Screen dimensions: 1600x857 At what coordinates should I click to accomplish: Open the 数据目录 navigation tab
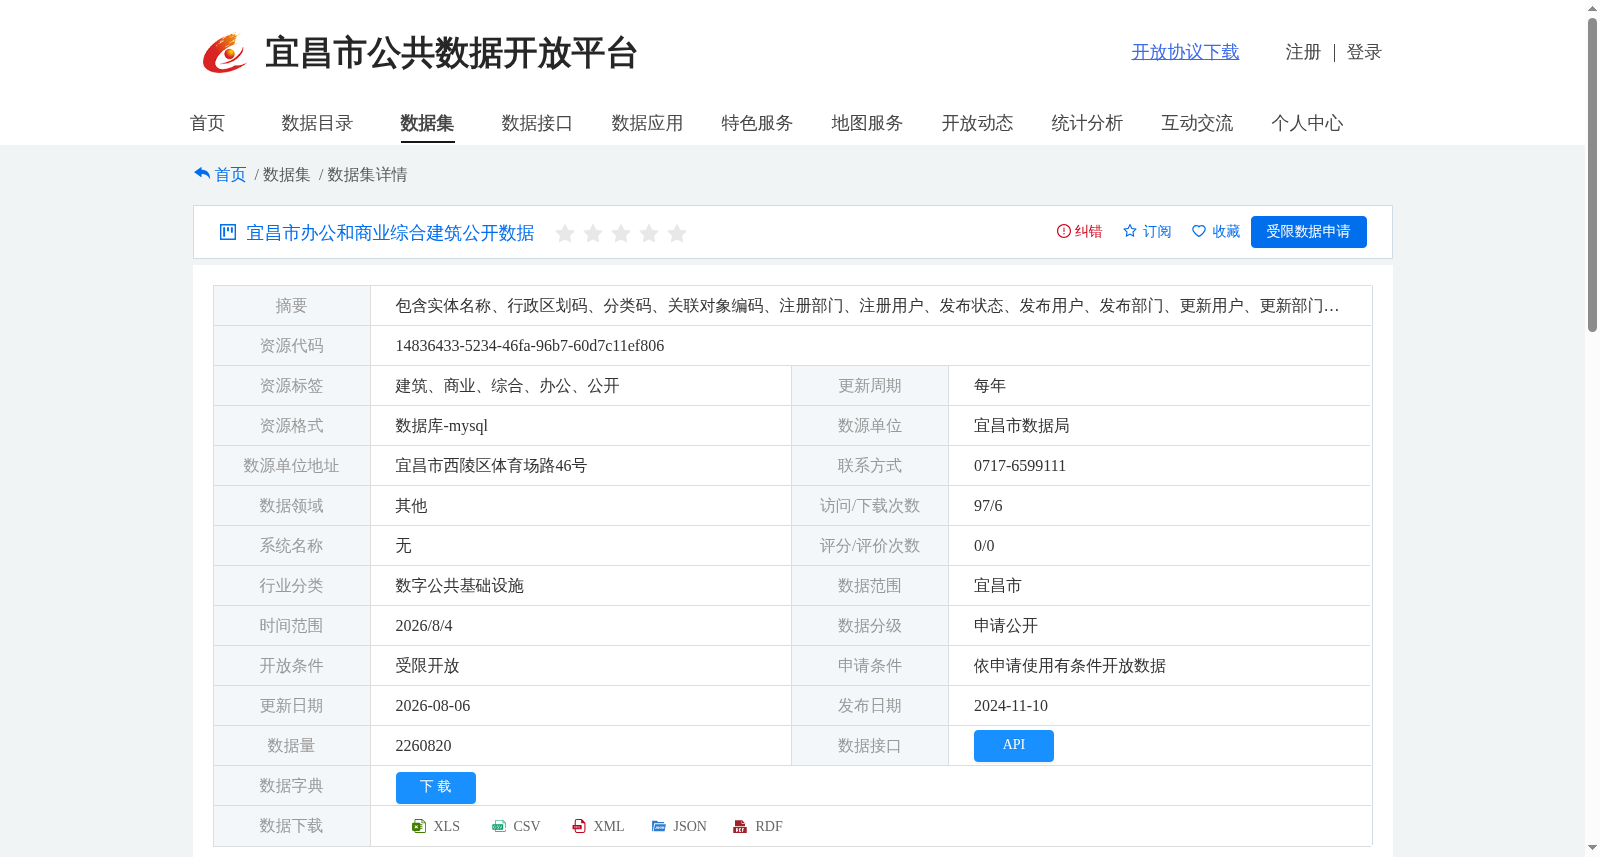click(317, 123)
